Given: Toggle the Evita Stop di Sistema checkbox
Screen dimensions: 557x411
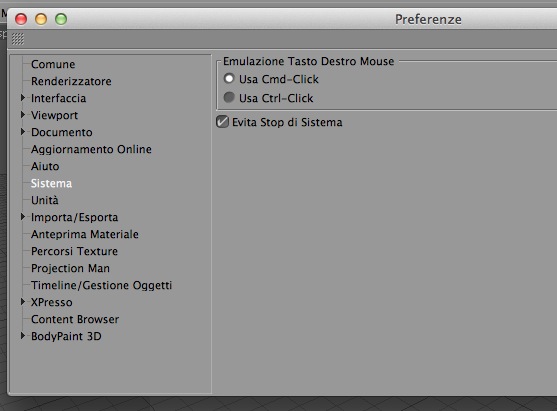Looking at the screenshot, I should (x=222, y=122).
